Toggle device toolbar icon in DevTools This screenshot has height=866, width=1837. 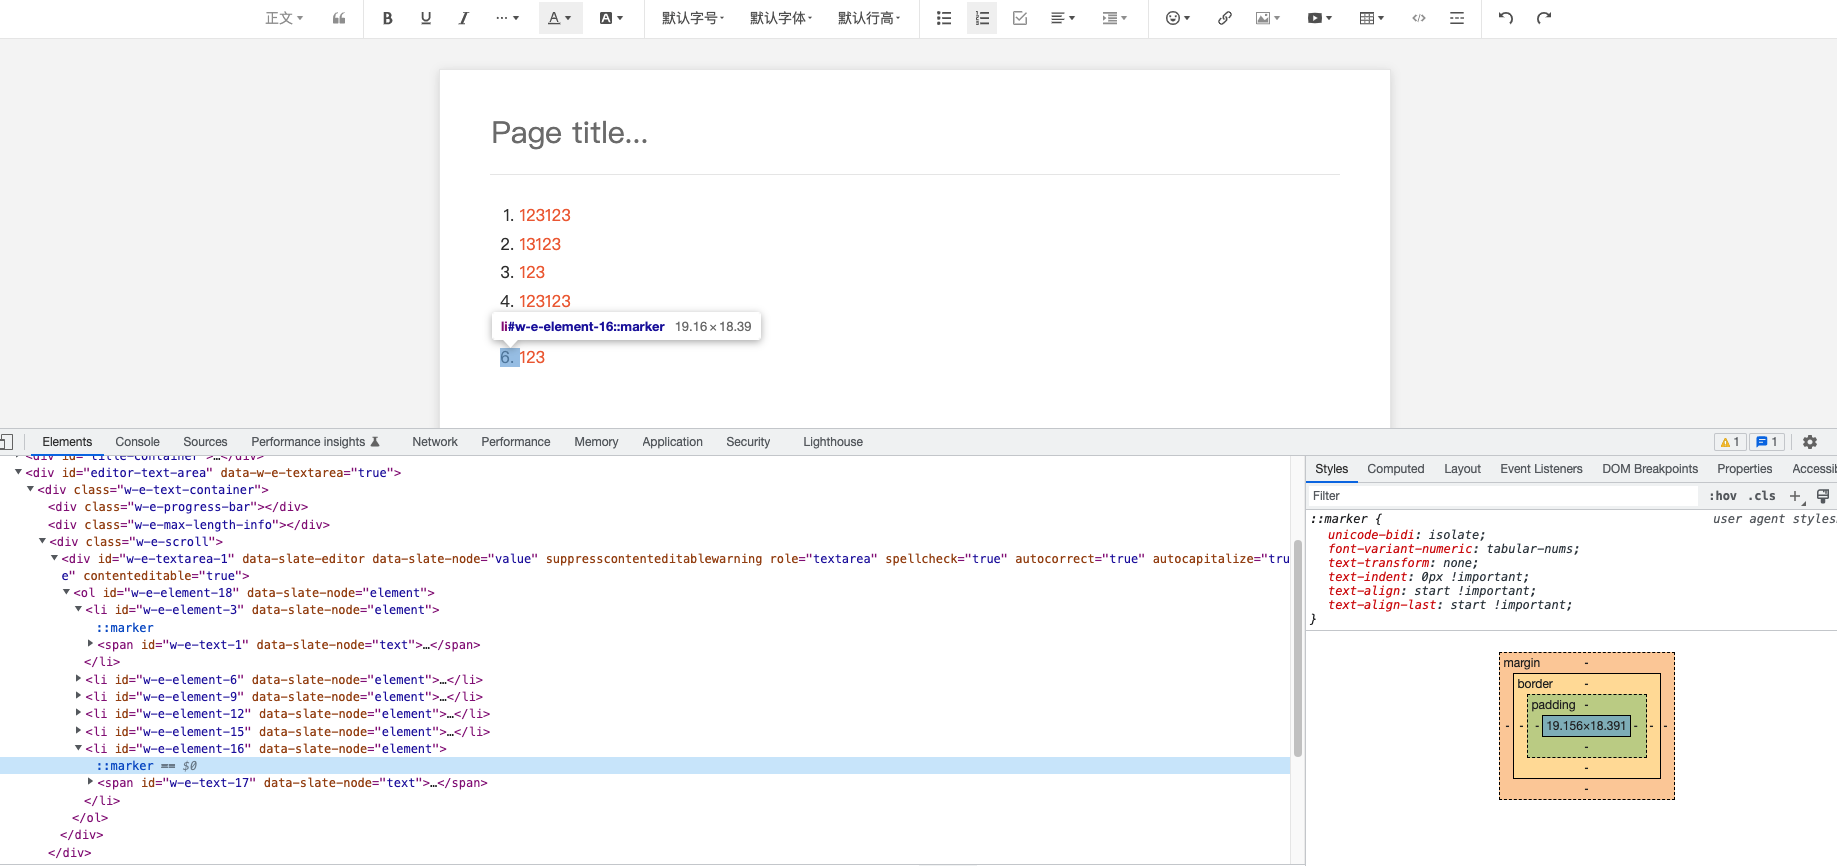6,442
